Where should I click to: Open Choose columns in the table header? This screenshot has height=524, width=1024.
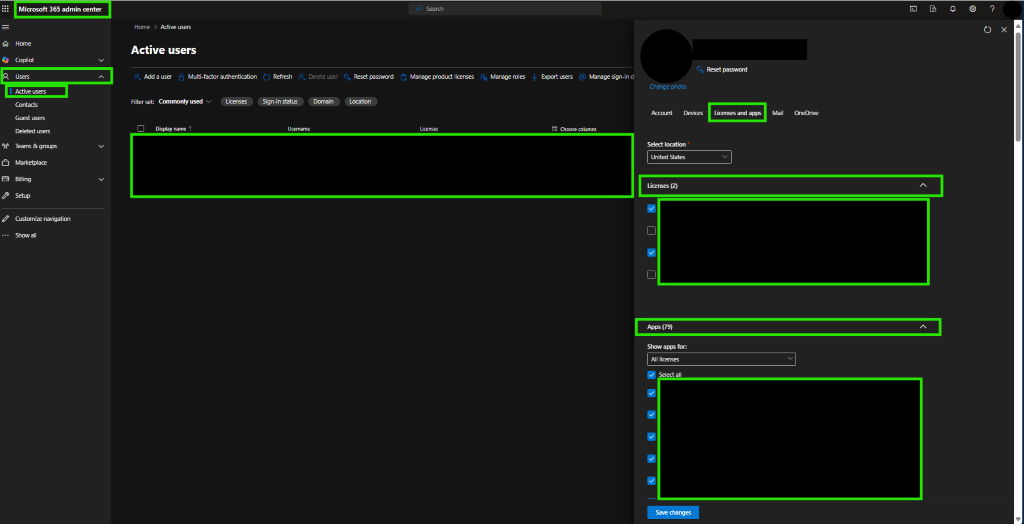click(x=574, y=129)
